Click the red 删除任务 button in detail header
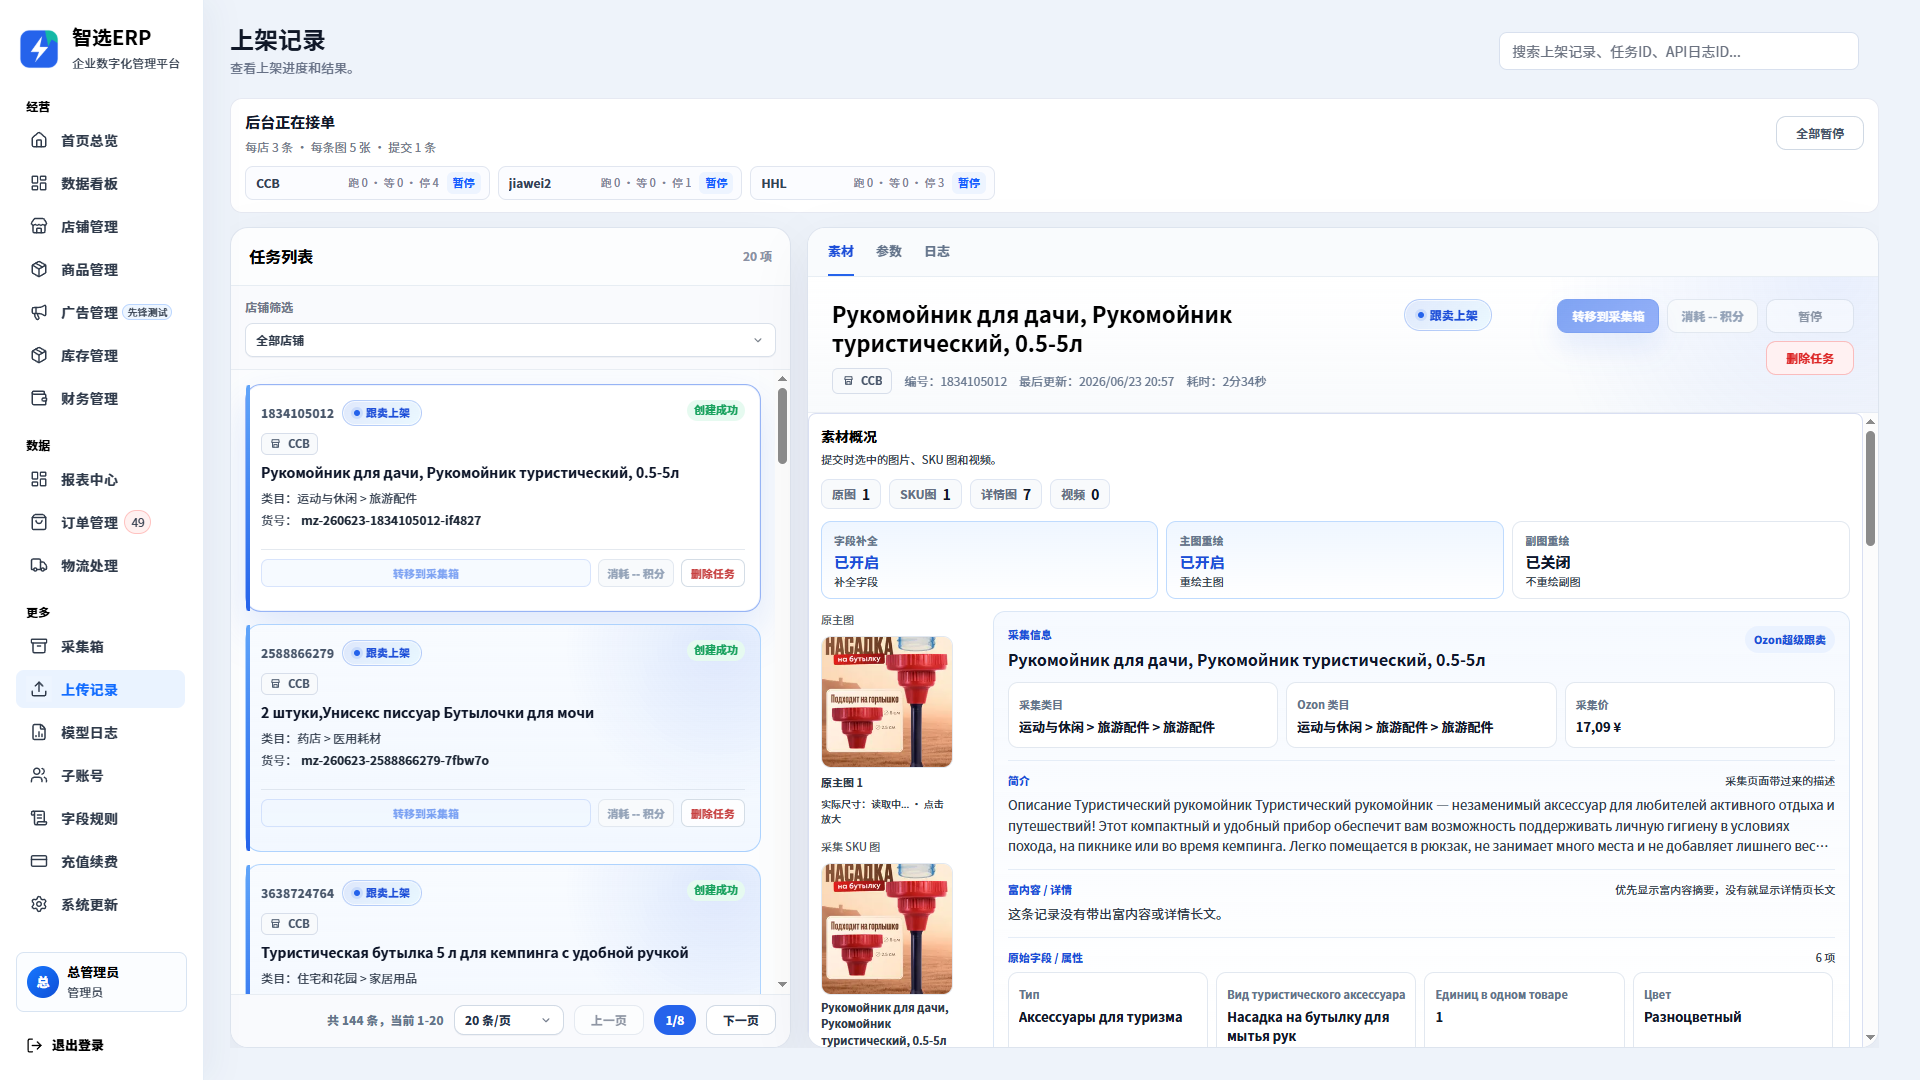The height and width of the screenshot is (1080, 1920). pyautogui.click(x=1810, y=358)
